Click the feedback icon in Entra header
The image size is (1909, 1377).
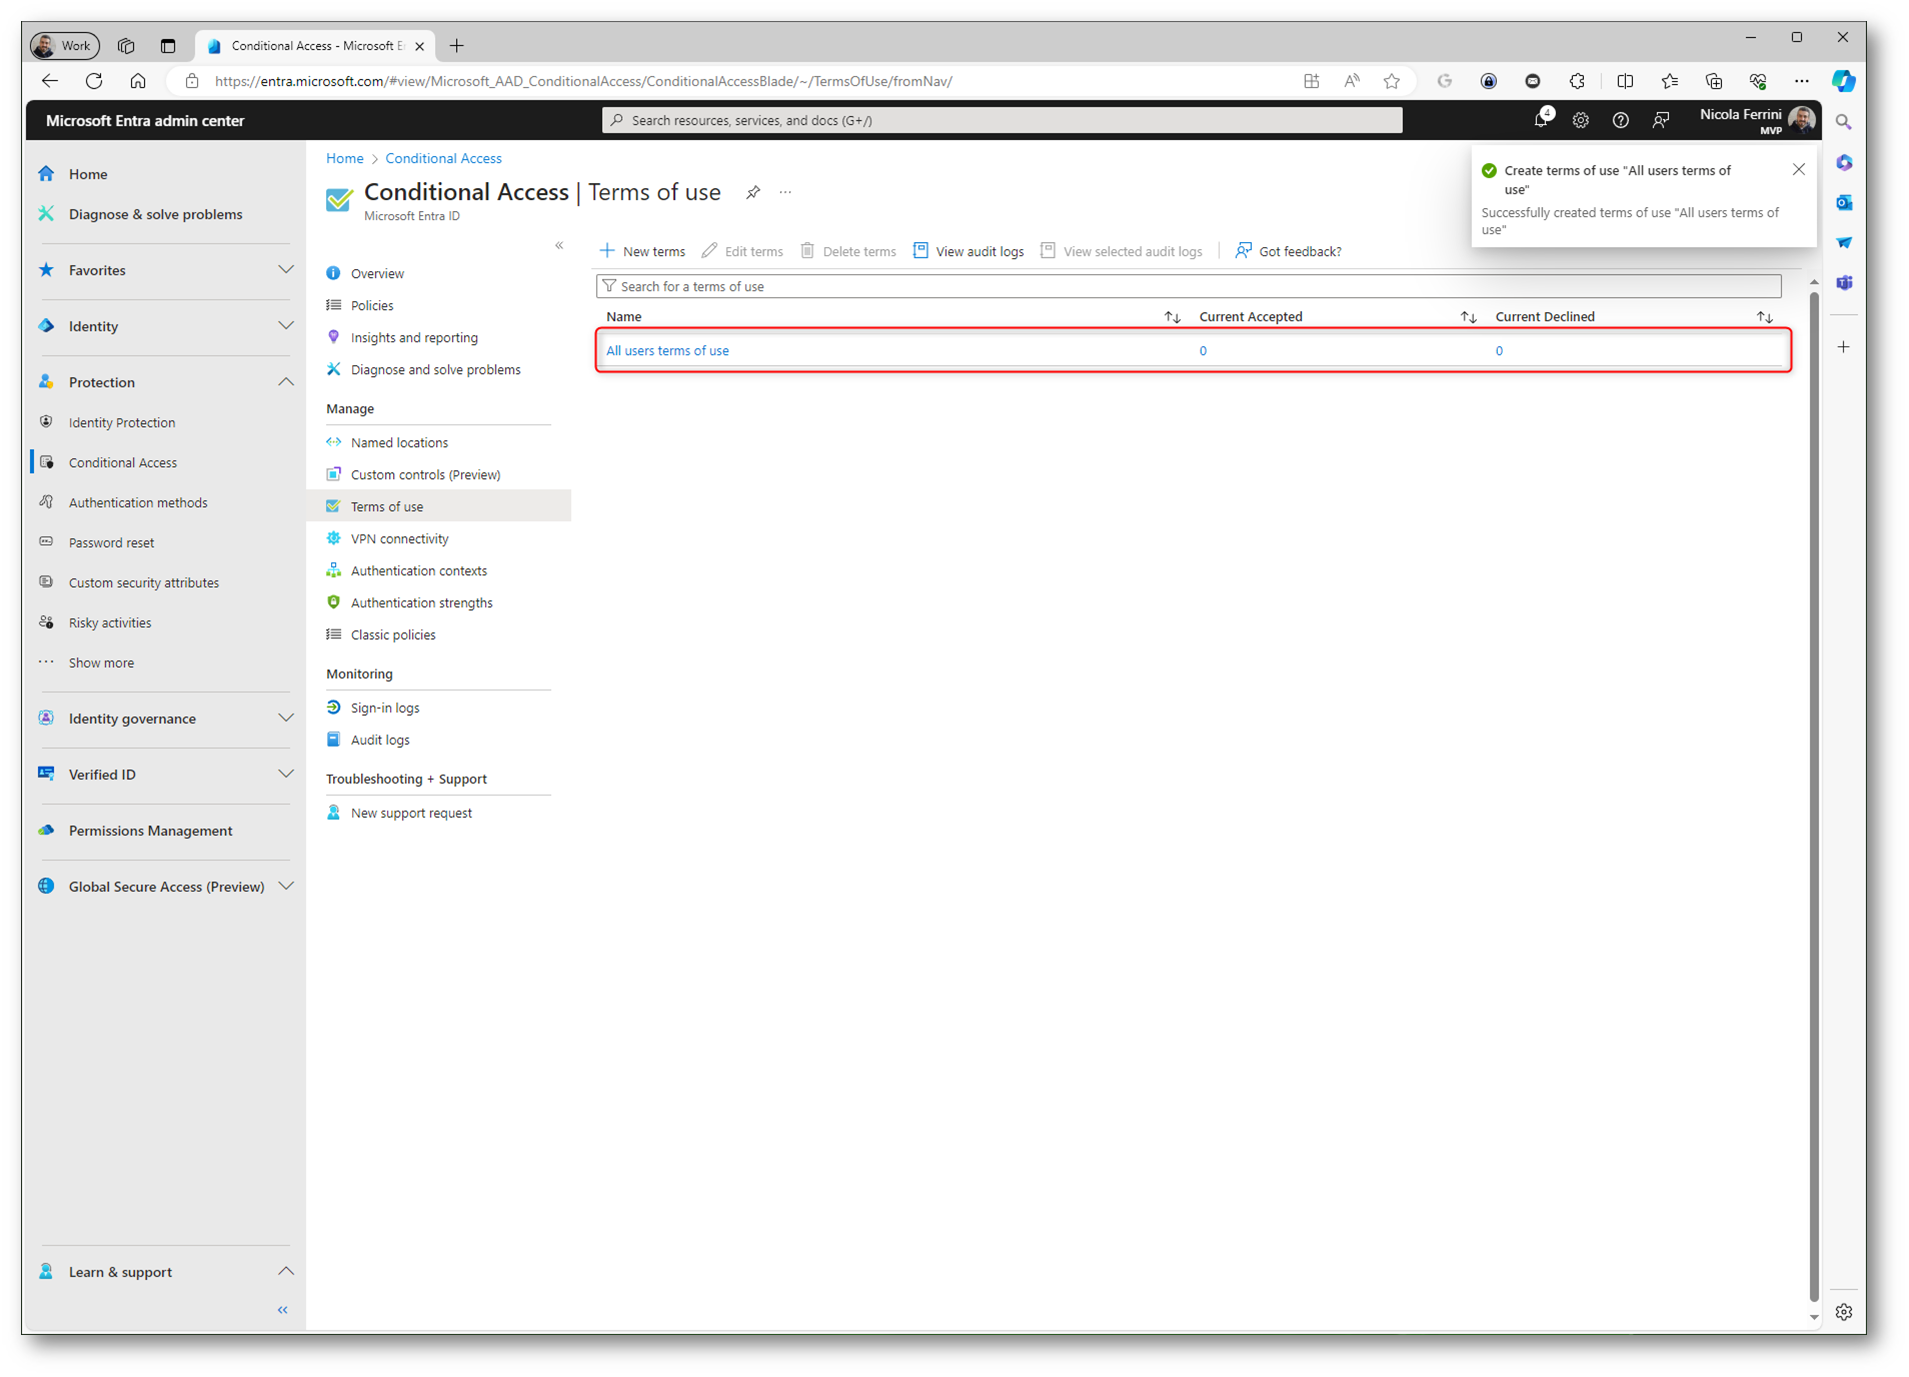[x=1661, y=120]
